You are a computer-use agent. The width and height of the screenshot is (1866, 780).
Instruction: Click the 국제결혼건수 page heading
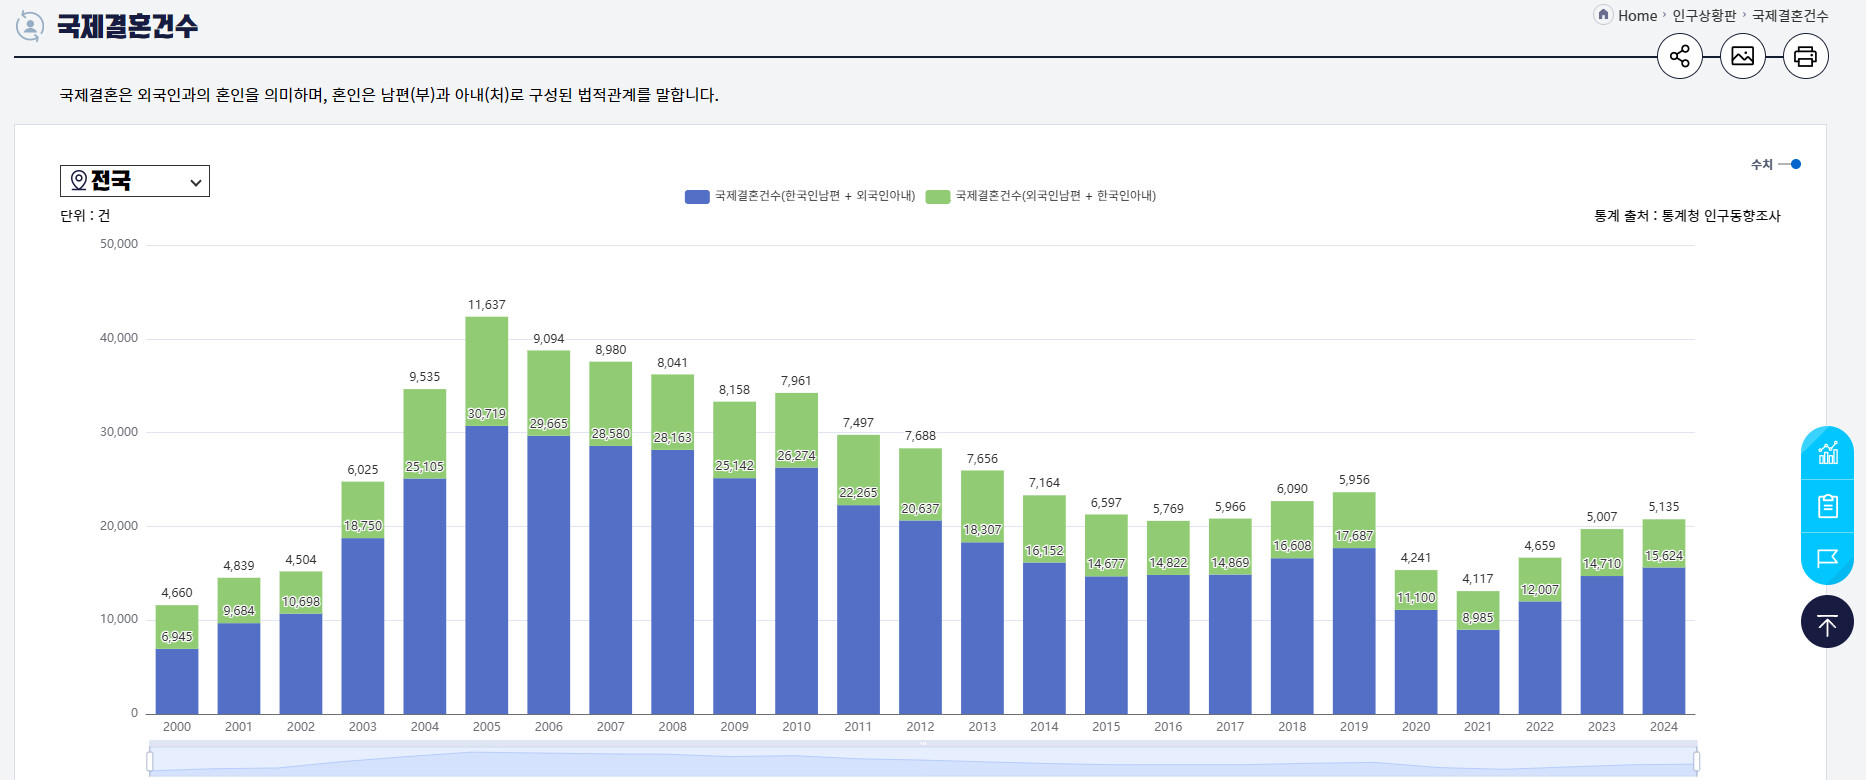[127, 26]
